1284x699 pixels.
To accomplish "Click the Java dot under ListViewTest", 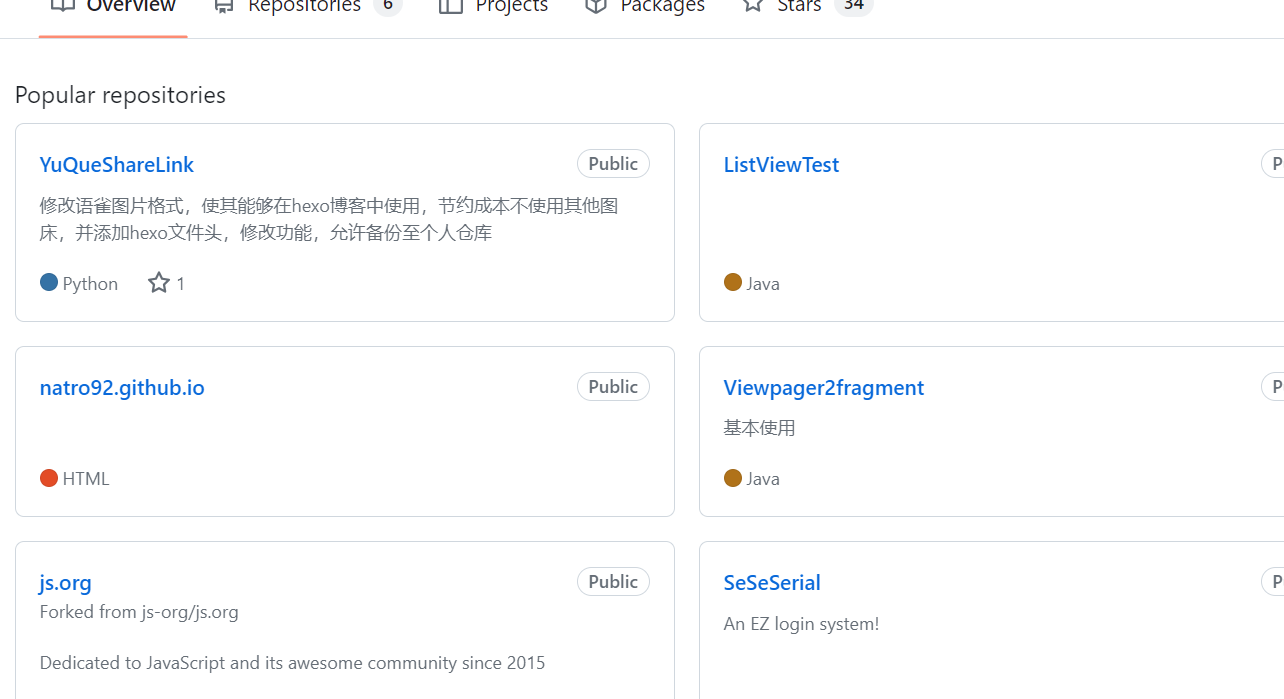I will pos(733,282).
